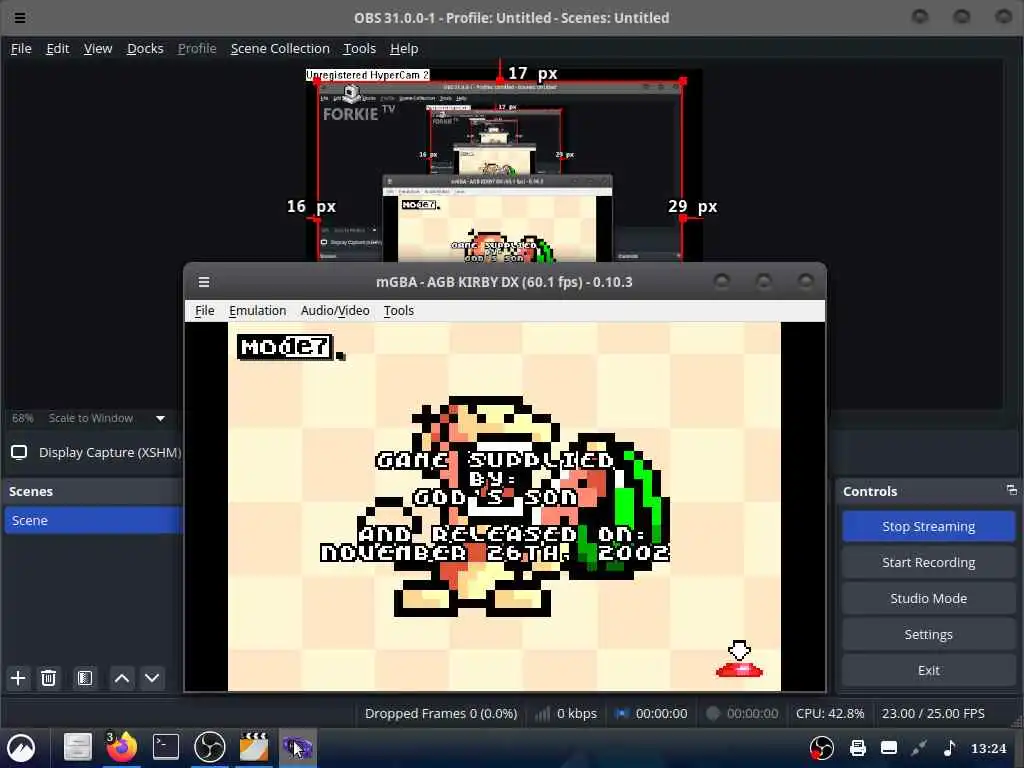
Task: Click the Start Recording button
Action: 928,562
